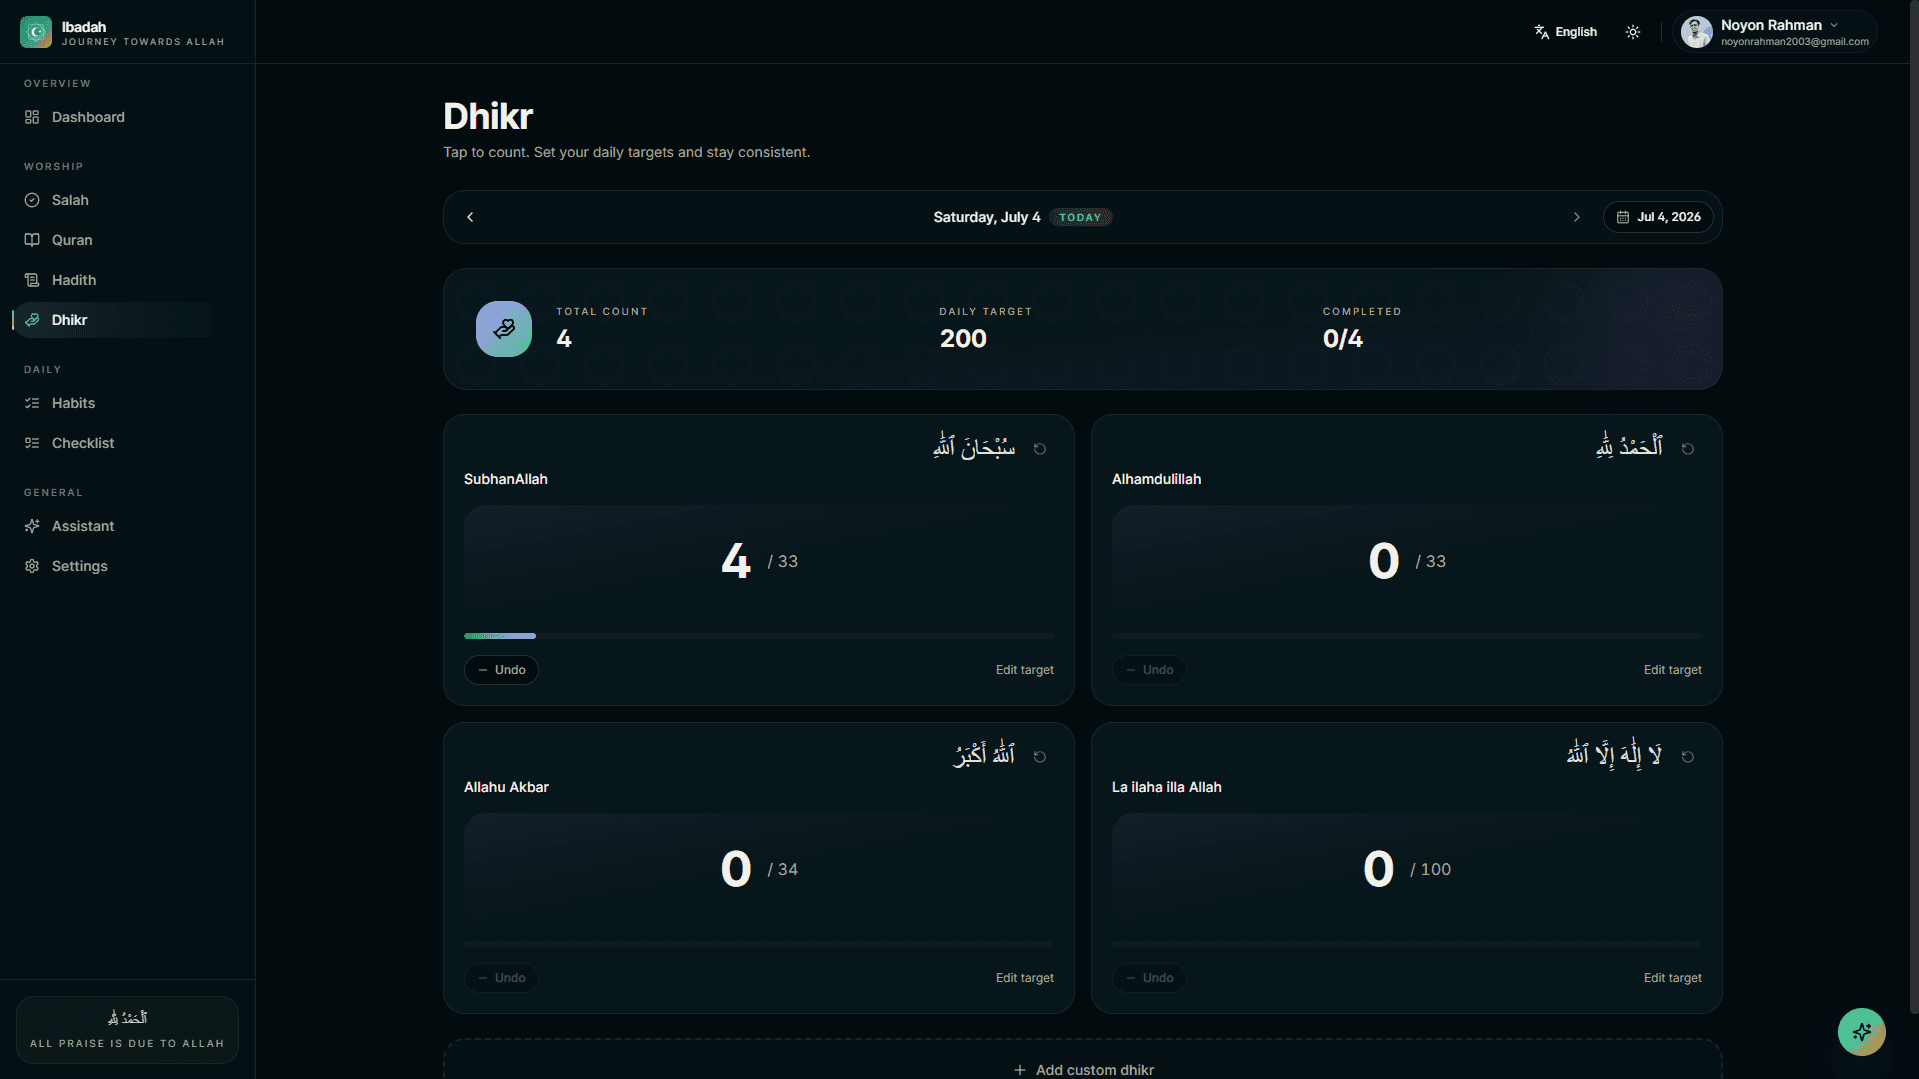Open the floating assistant sparkle button
The width and height of the screenshot is (1919, 1079).
[x=1861, y=1032]
